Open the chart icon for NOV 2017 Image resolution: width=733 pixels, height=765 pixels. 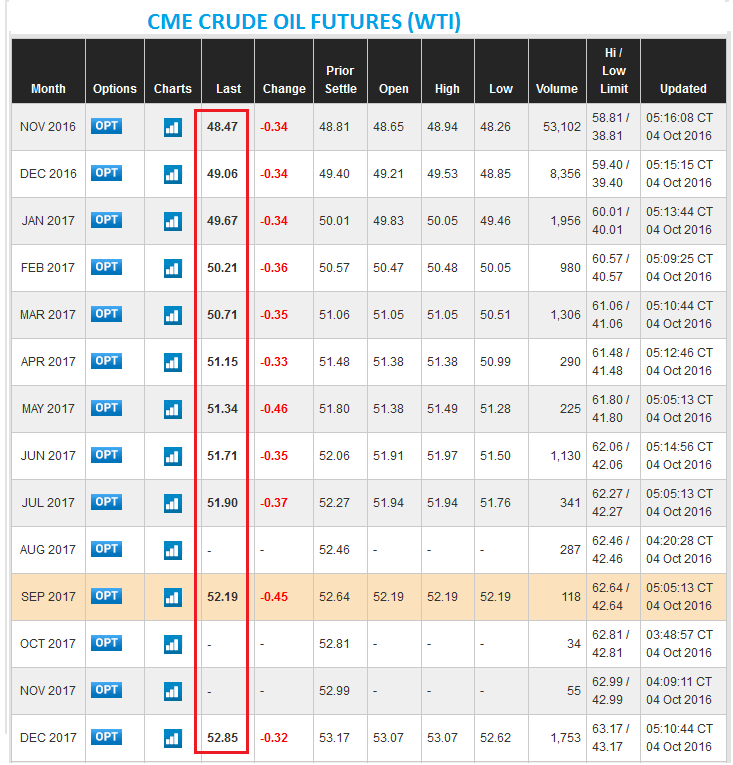(x=173, y=691)
